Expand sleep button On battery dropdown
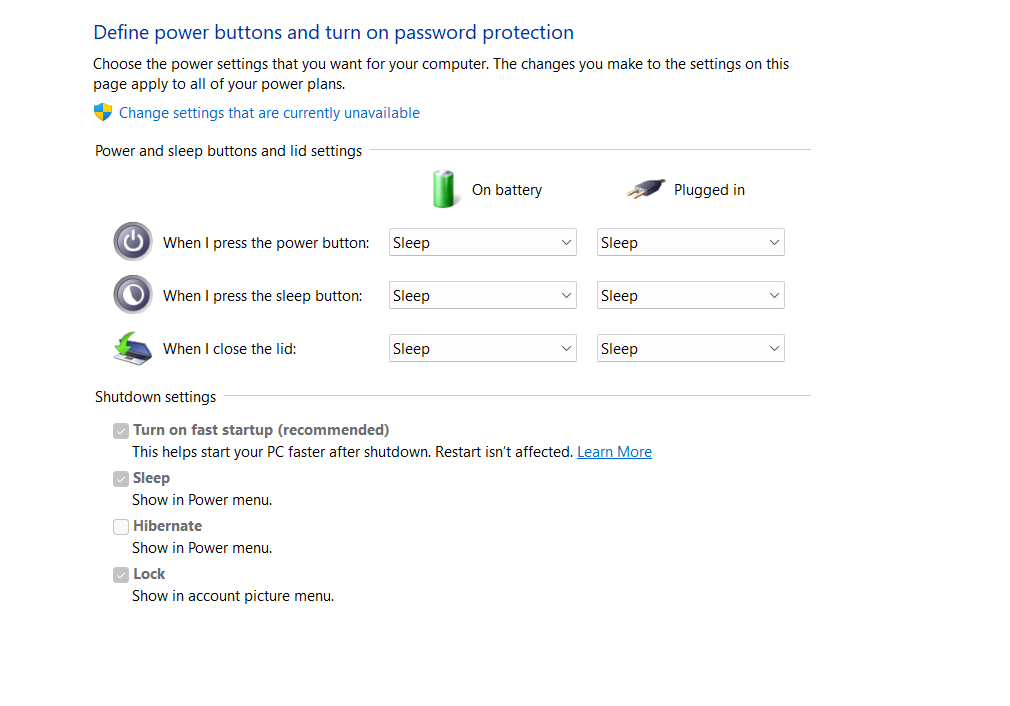This screenshot has height=706, width=1010. pyautogui.click(x=482, y=295)
